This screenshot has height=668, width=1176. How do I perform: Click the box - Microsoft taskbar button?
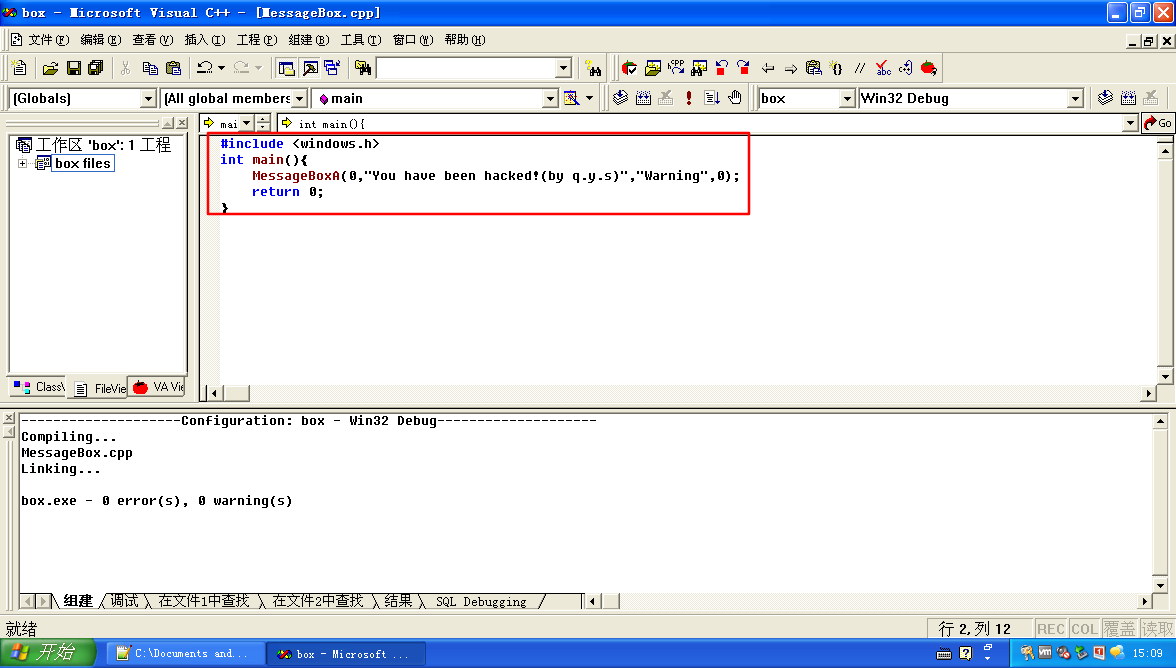coord(346,654)
